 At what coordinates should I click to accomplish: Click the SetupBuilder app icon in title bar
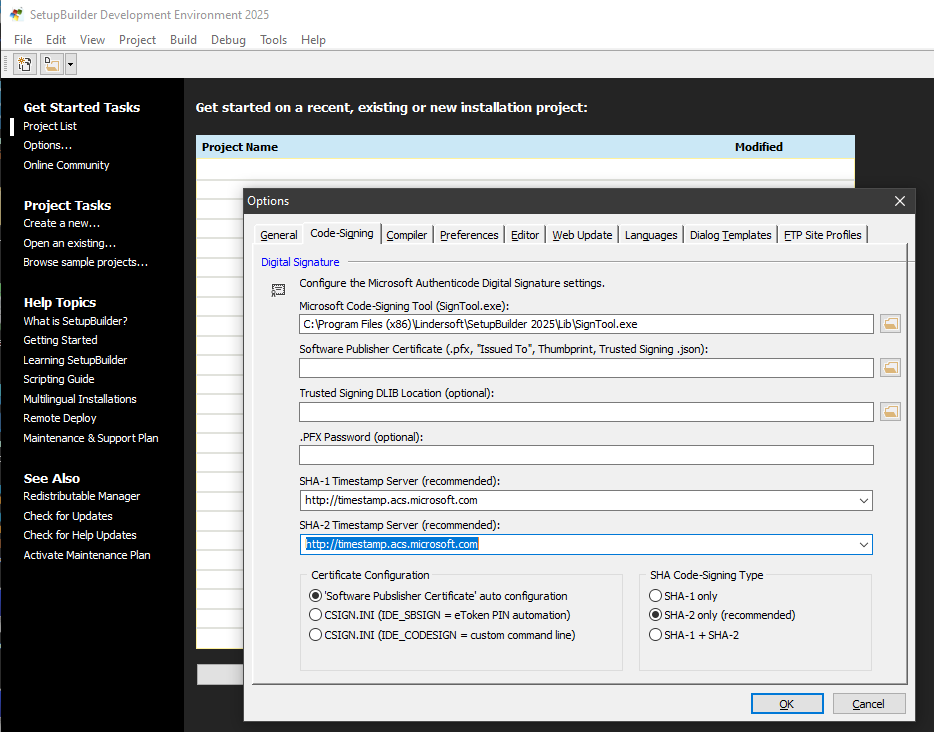(16, 15)
